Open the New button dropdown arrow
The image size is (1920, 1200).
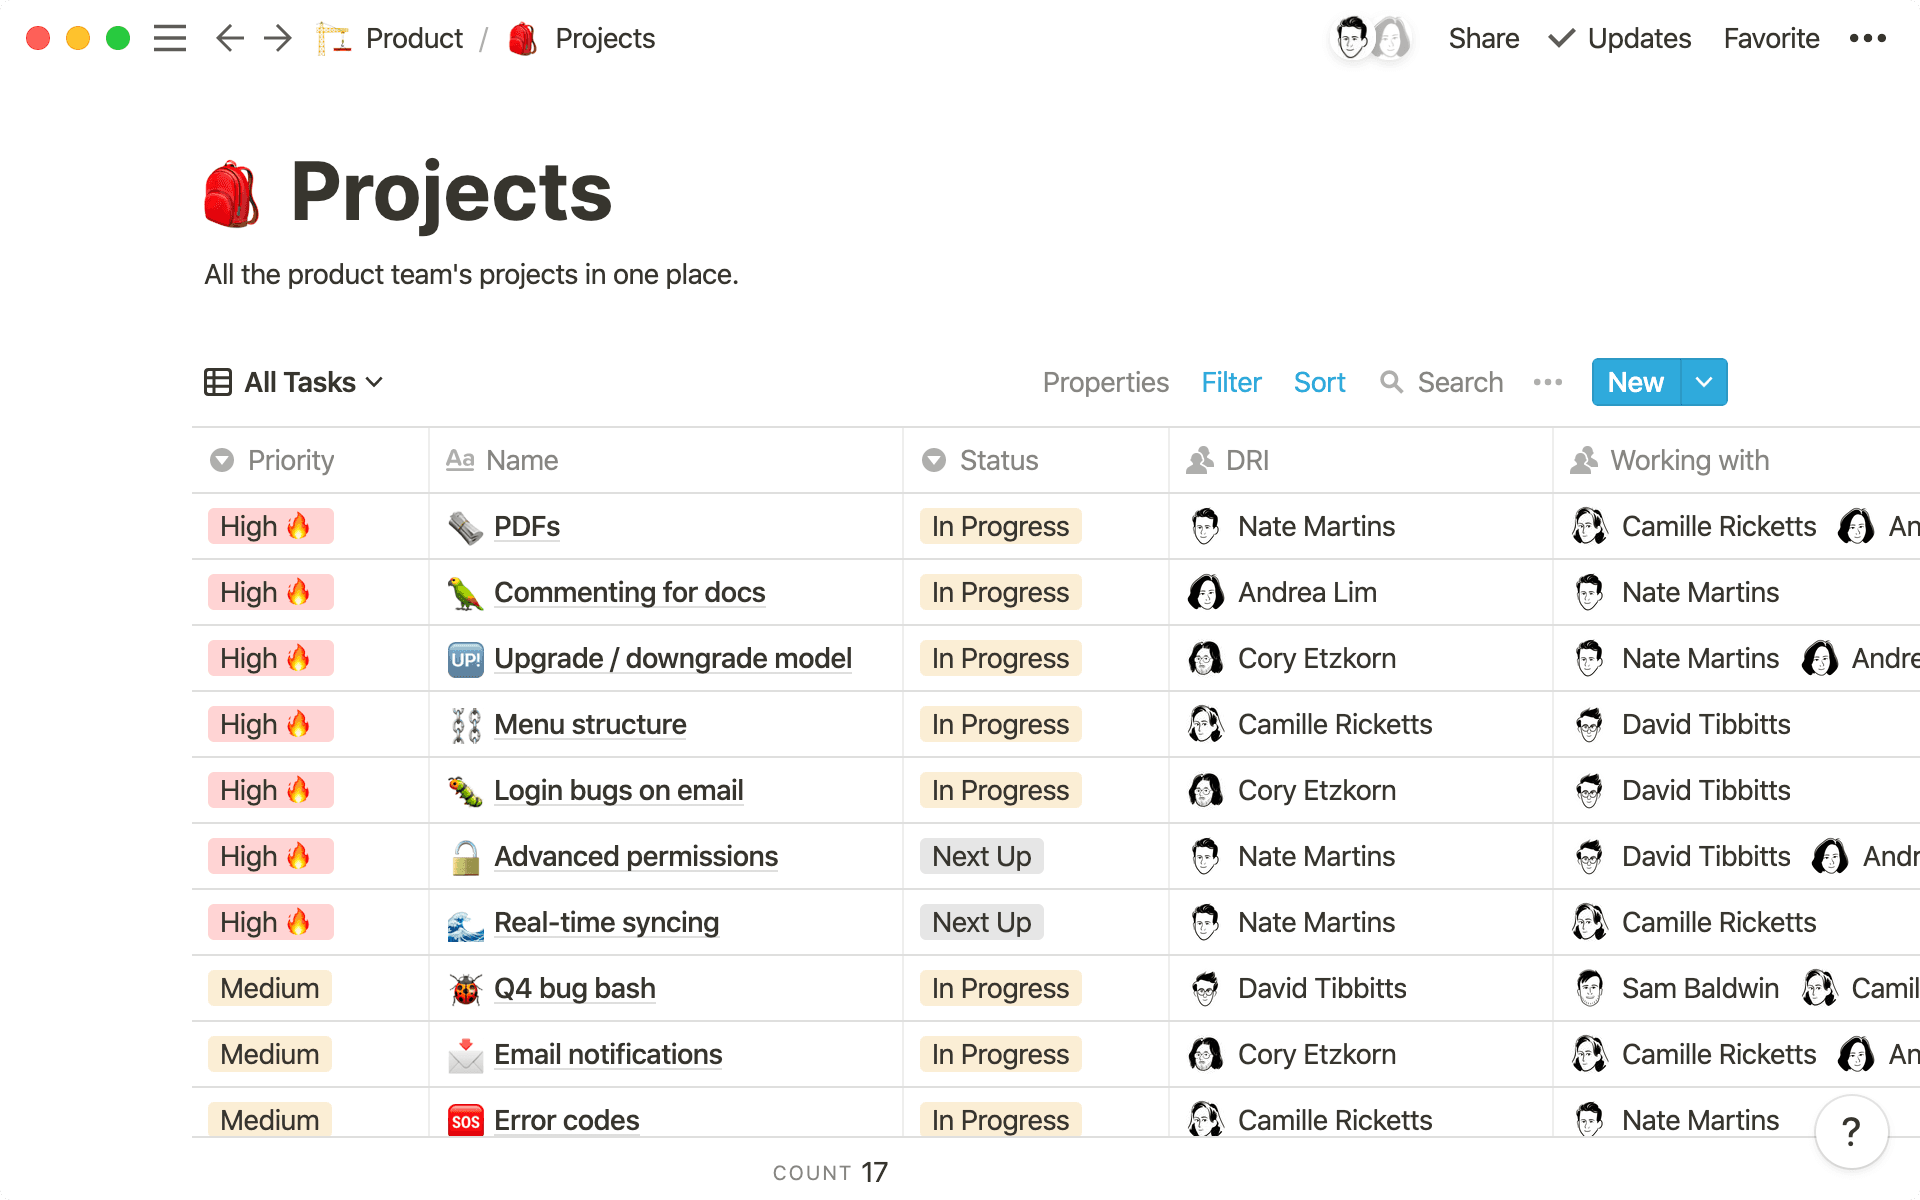[x=1703, y=382]
